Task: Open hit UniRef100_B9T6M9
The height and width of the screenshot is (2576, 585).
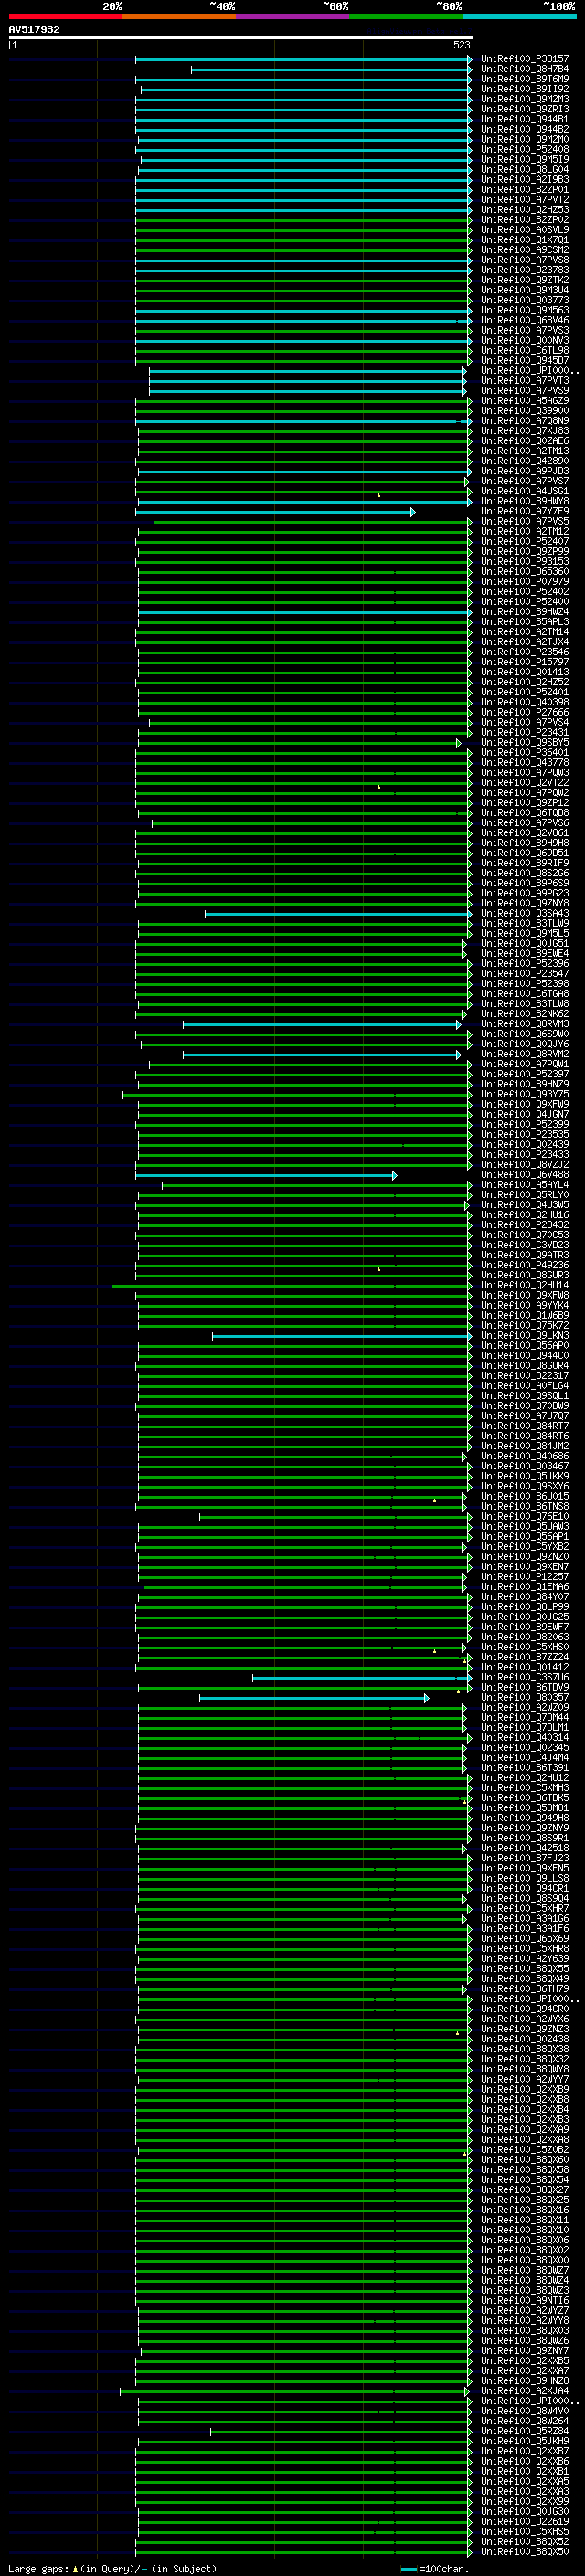Action: 524,79
